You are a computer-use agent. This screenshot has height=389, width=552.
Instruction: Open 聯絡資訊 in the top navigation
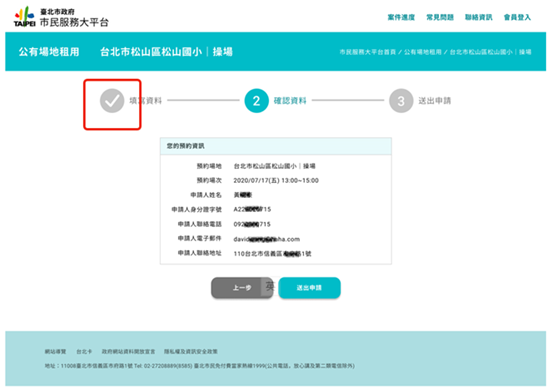click(478, 17)
